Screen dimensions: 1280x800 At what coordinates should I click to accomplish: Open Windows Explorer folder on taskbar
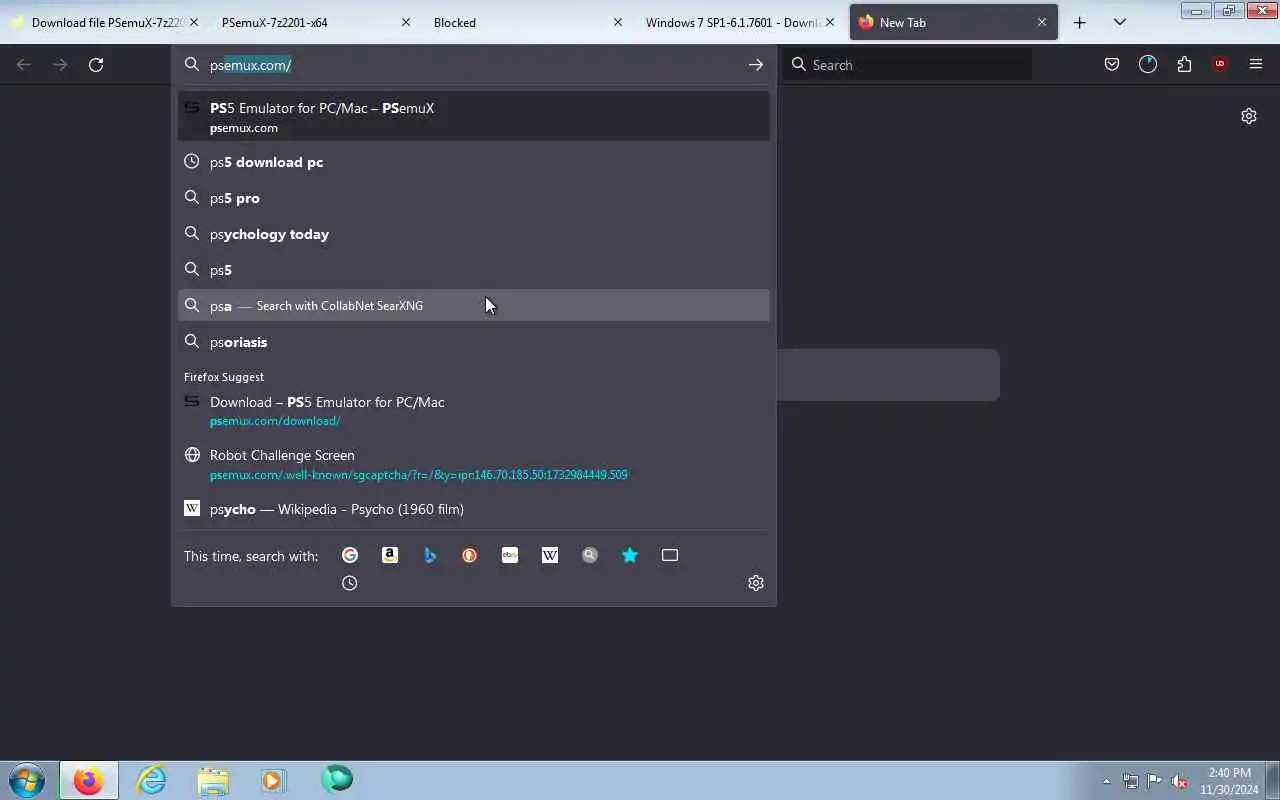pos(213,780)
